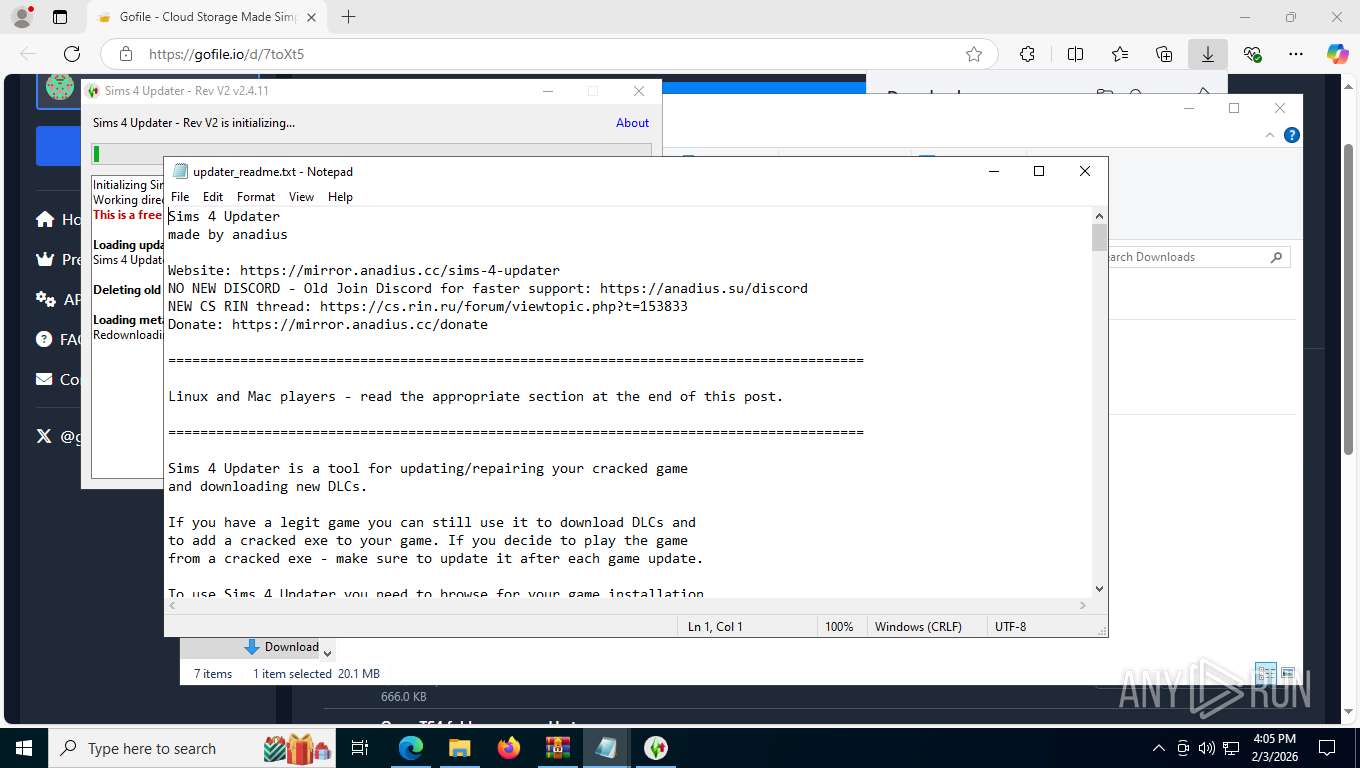
Task: Click the browser page scrollbar thumb
Action: coord(1348,299)
